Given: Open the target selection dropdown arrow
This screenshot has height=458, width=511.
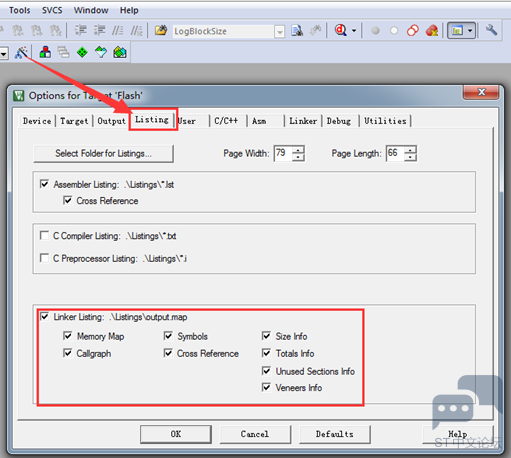Looking at the screenshot, I should (x=4, y=53).
